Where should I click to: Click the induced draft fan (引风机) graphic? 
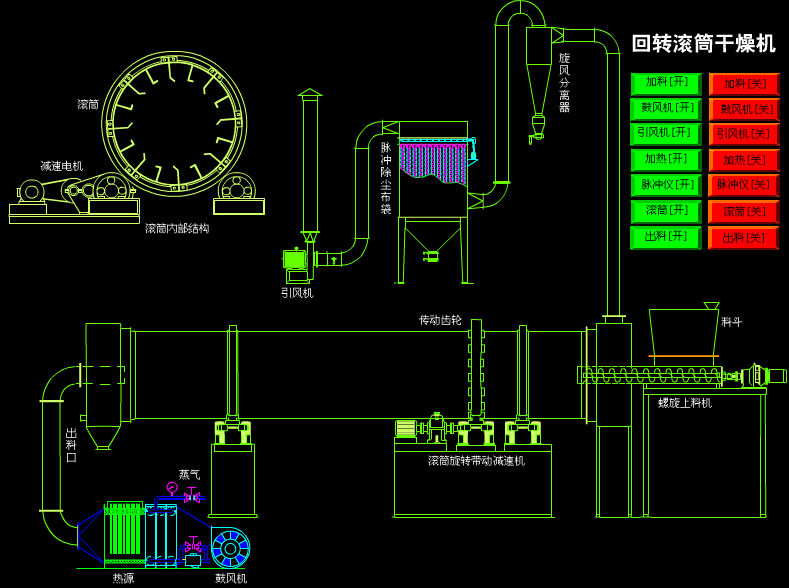[x=295, y=261]
